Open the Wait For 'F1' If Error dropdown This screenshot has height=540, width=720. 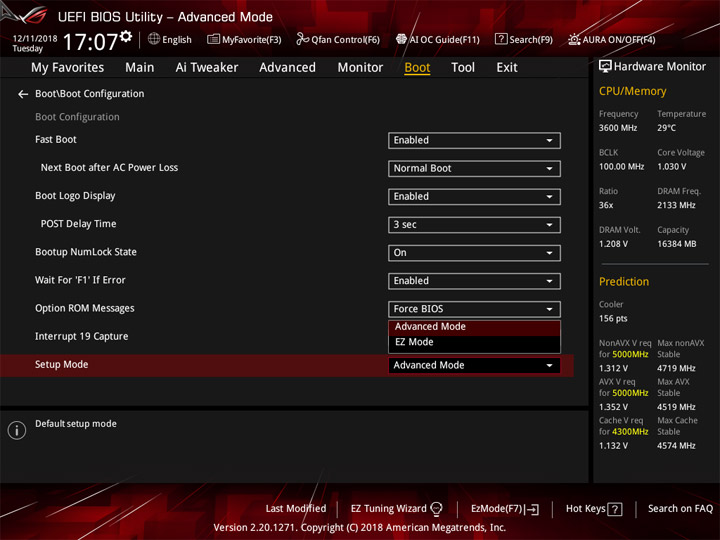click(x=474, y=281)
